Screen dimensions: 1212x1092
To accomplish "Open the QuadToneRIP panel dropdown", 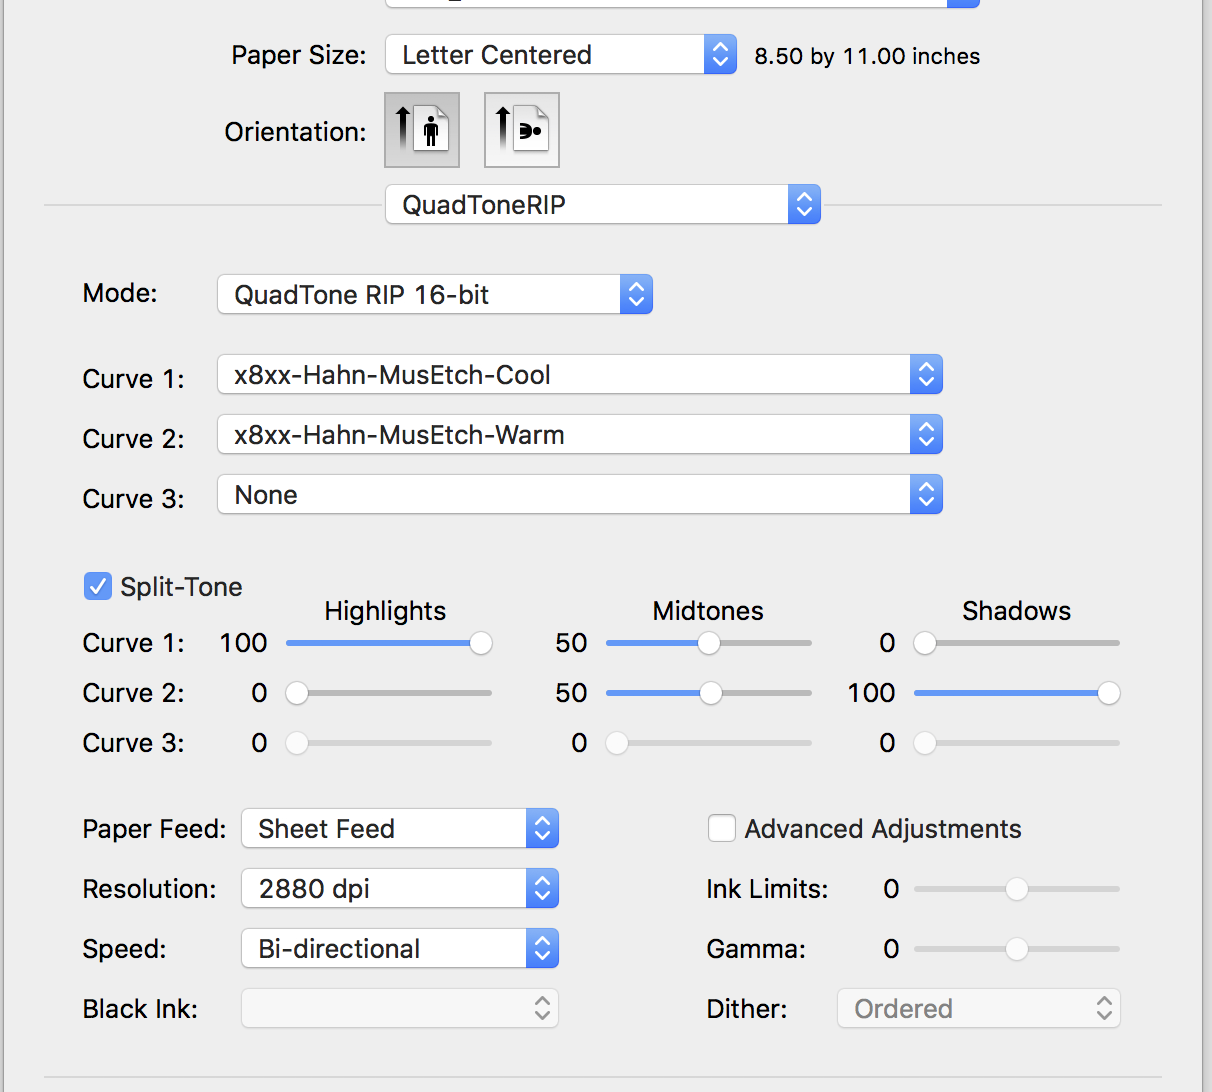I will [x=602, y=205].
